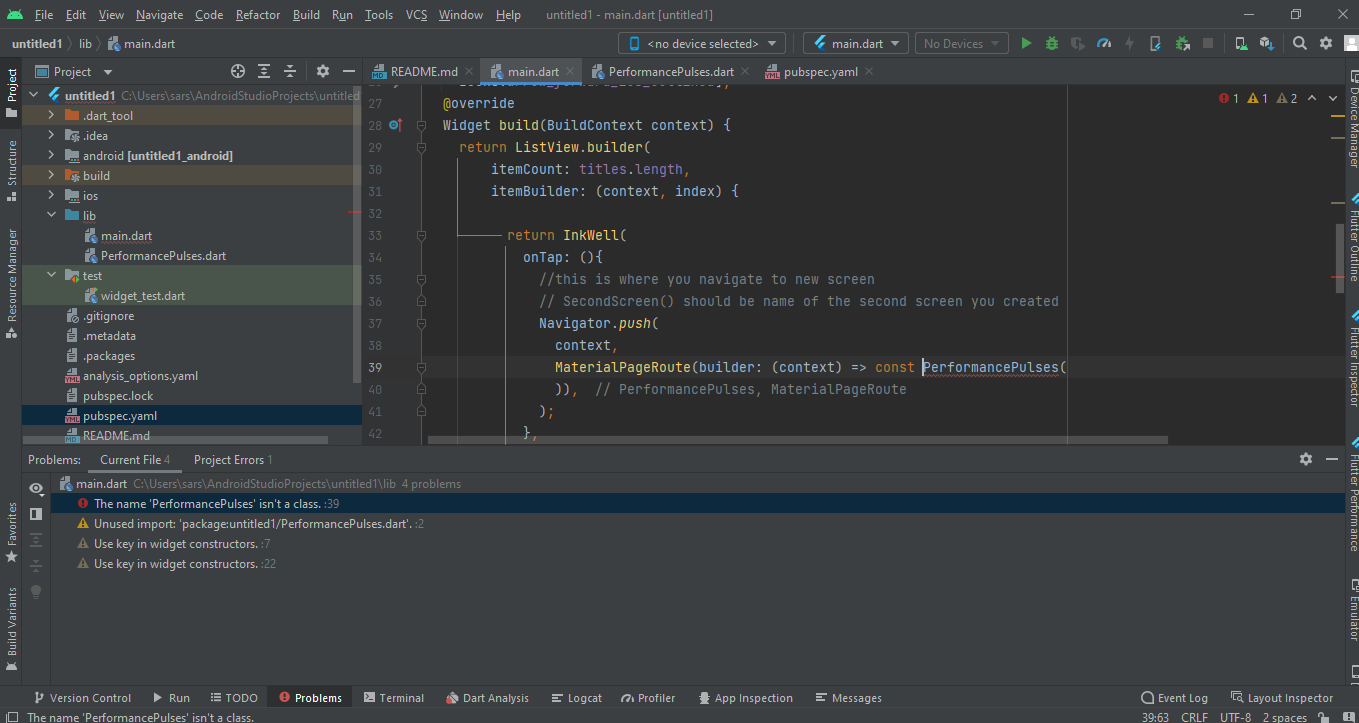Start debugging with the green bug icon
This screenshot has height=723, width=1359.
tap(1052, 43)
